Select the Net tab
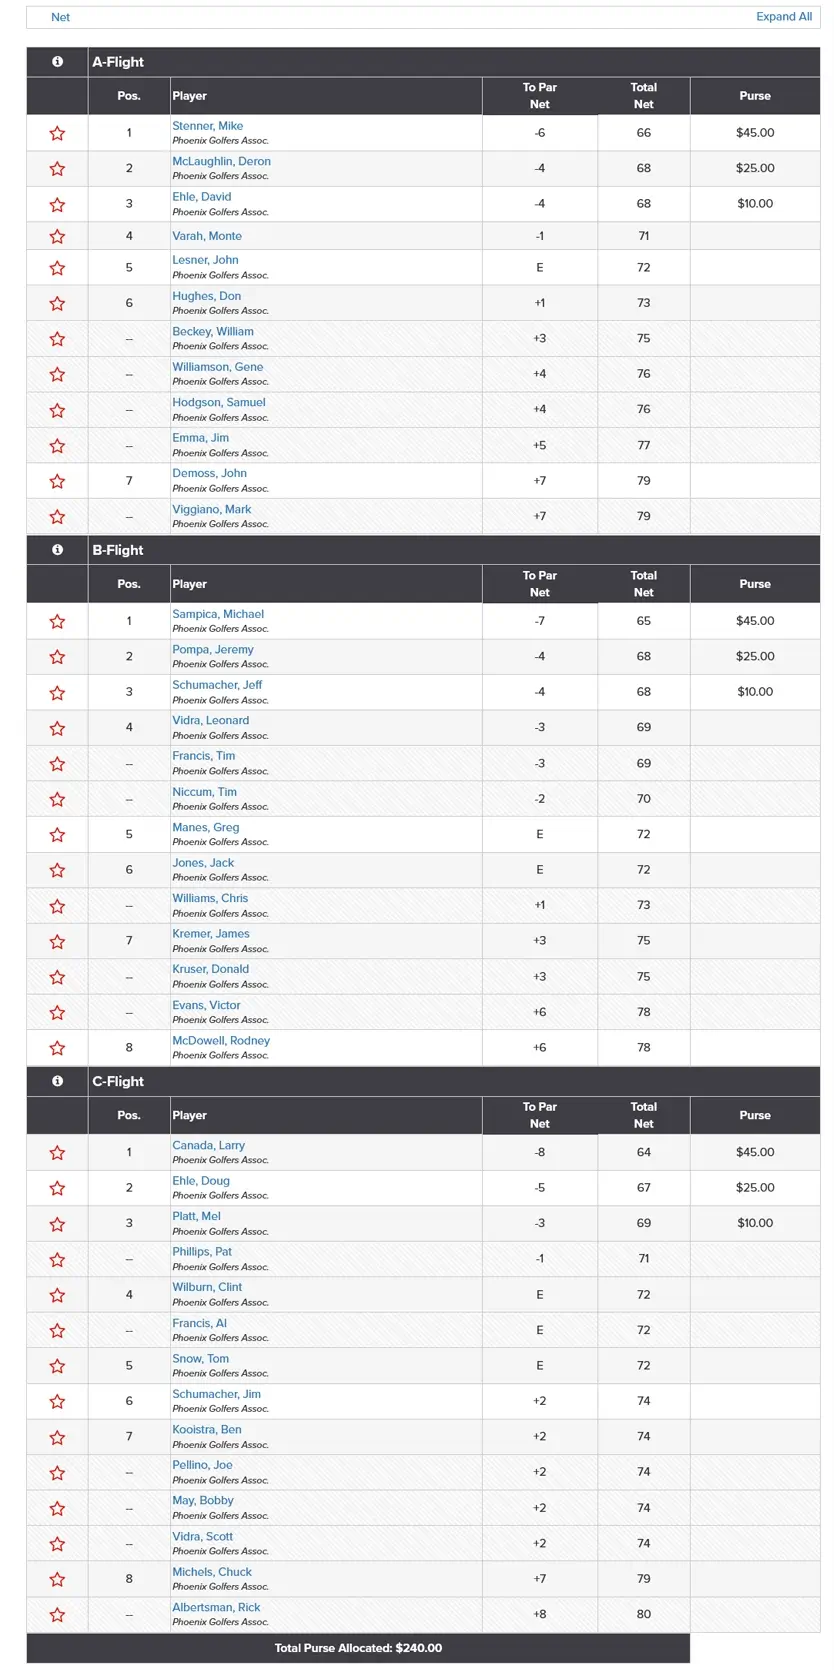The height and width of the screenshot is (1670, 834). click(x=61, y=17)
